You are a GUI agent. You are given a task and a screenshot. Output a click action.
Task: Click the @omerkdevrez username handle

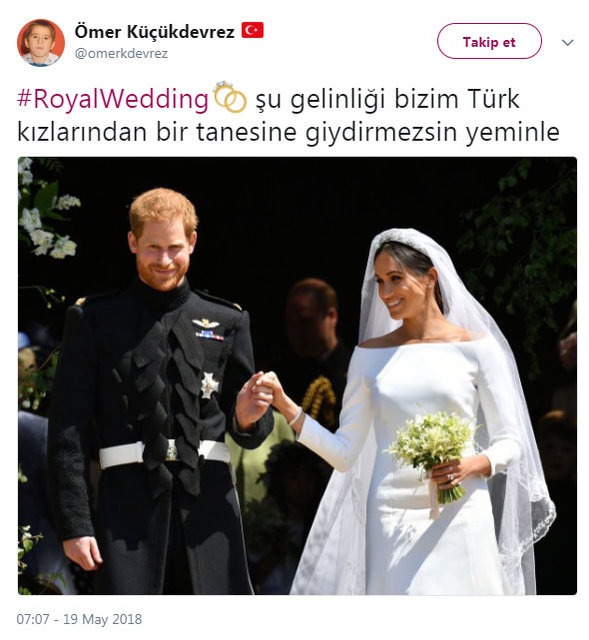tap(121, 53)
